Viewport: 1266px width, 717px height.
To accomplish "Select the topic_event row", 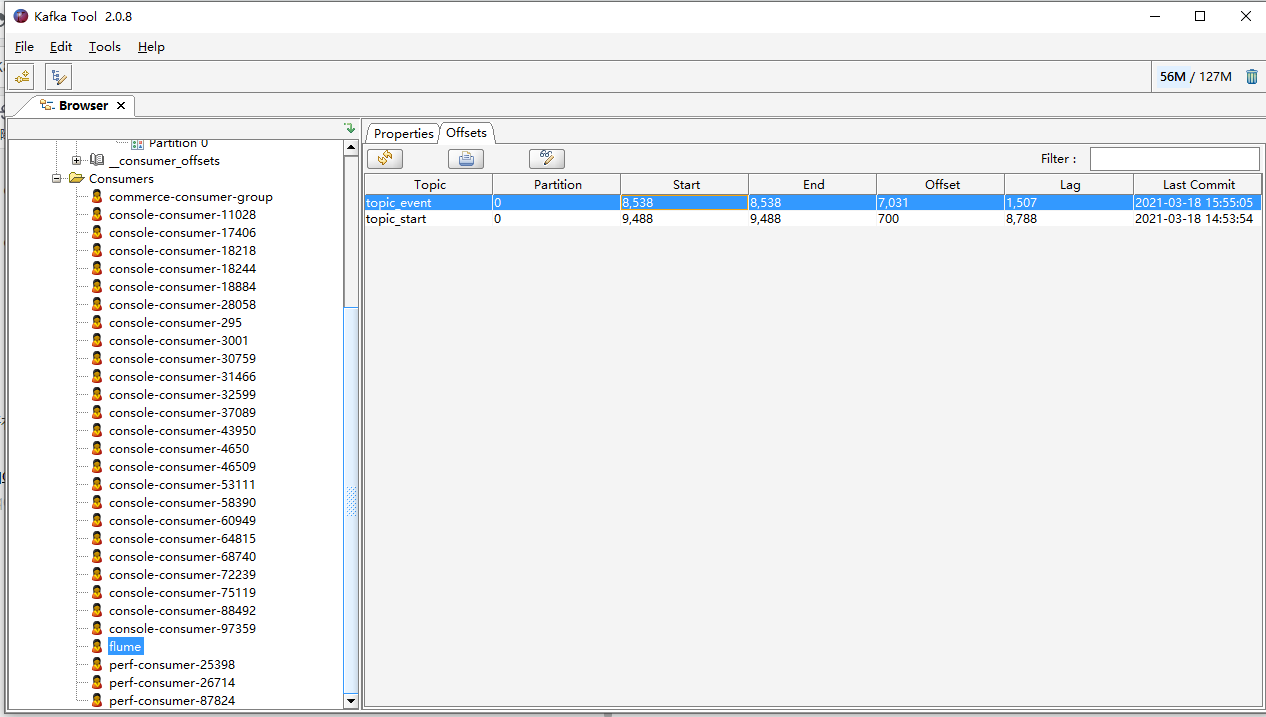I will (x=813, y=203).
